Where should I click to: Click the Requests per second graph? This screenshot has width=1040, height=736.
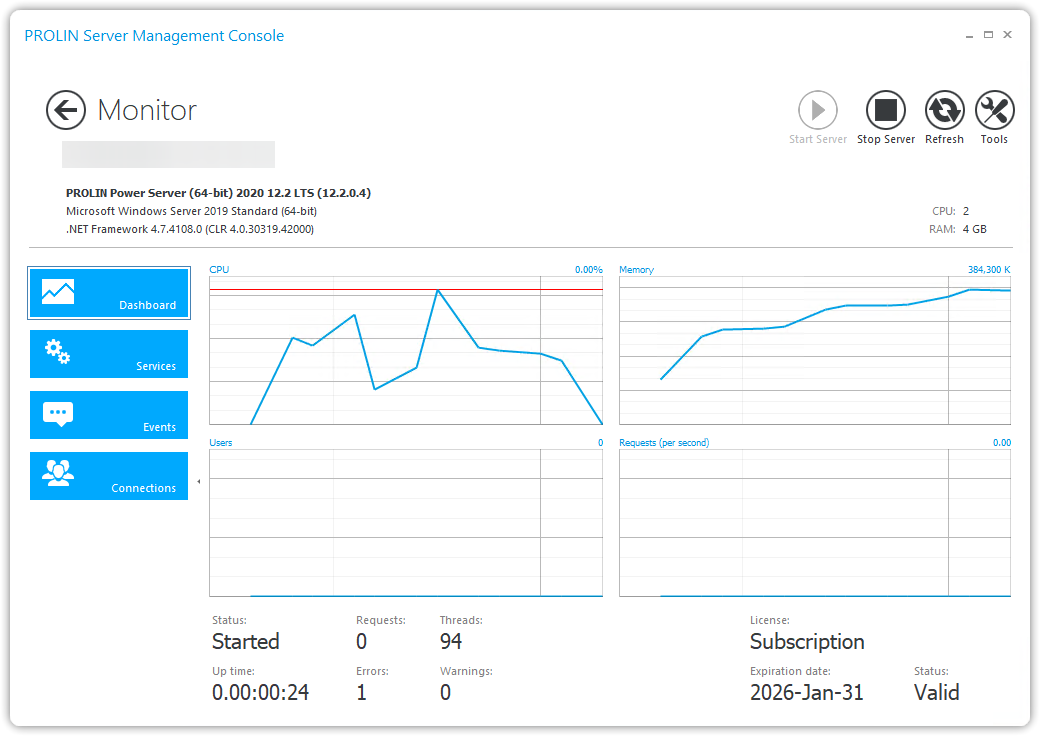[815, 522]
